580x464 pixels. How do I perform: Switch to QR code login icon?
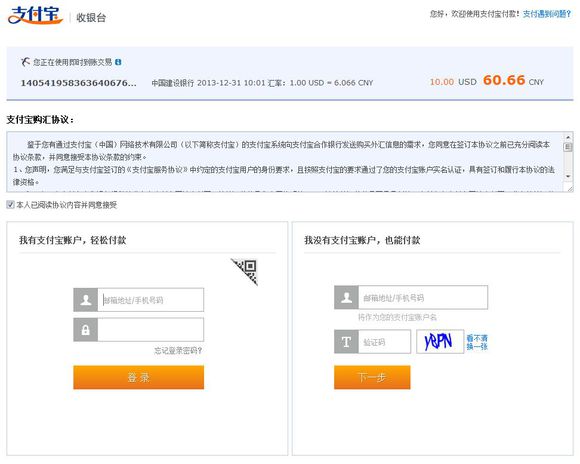(245, 271)
